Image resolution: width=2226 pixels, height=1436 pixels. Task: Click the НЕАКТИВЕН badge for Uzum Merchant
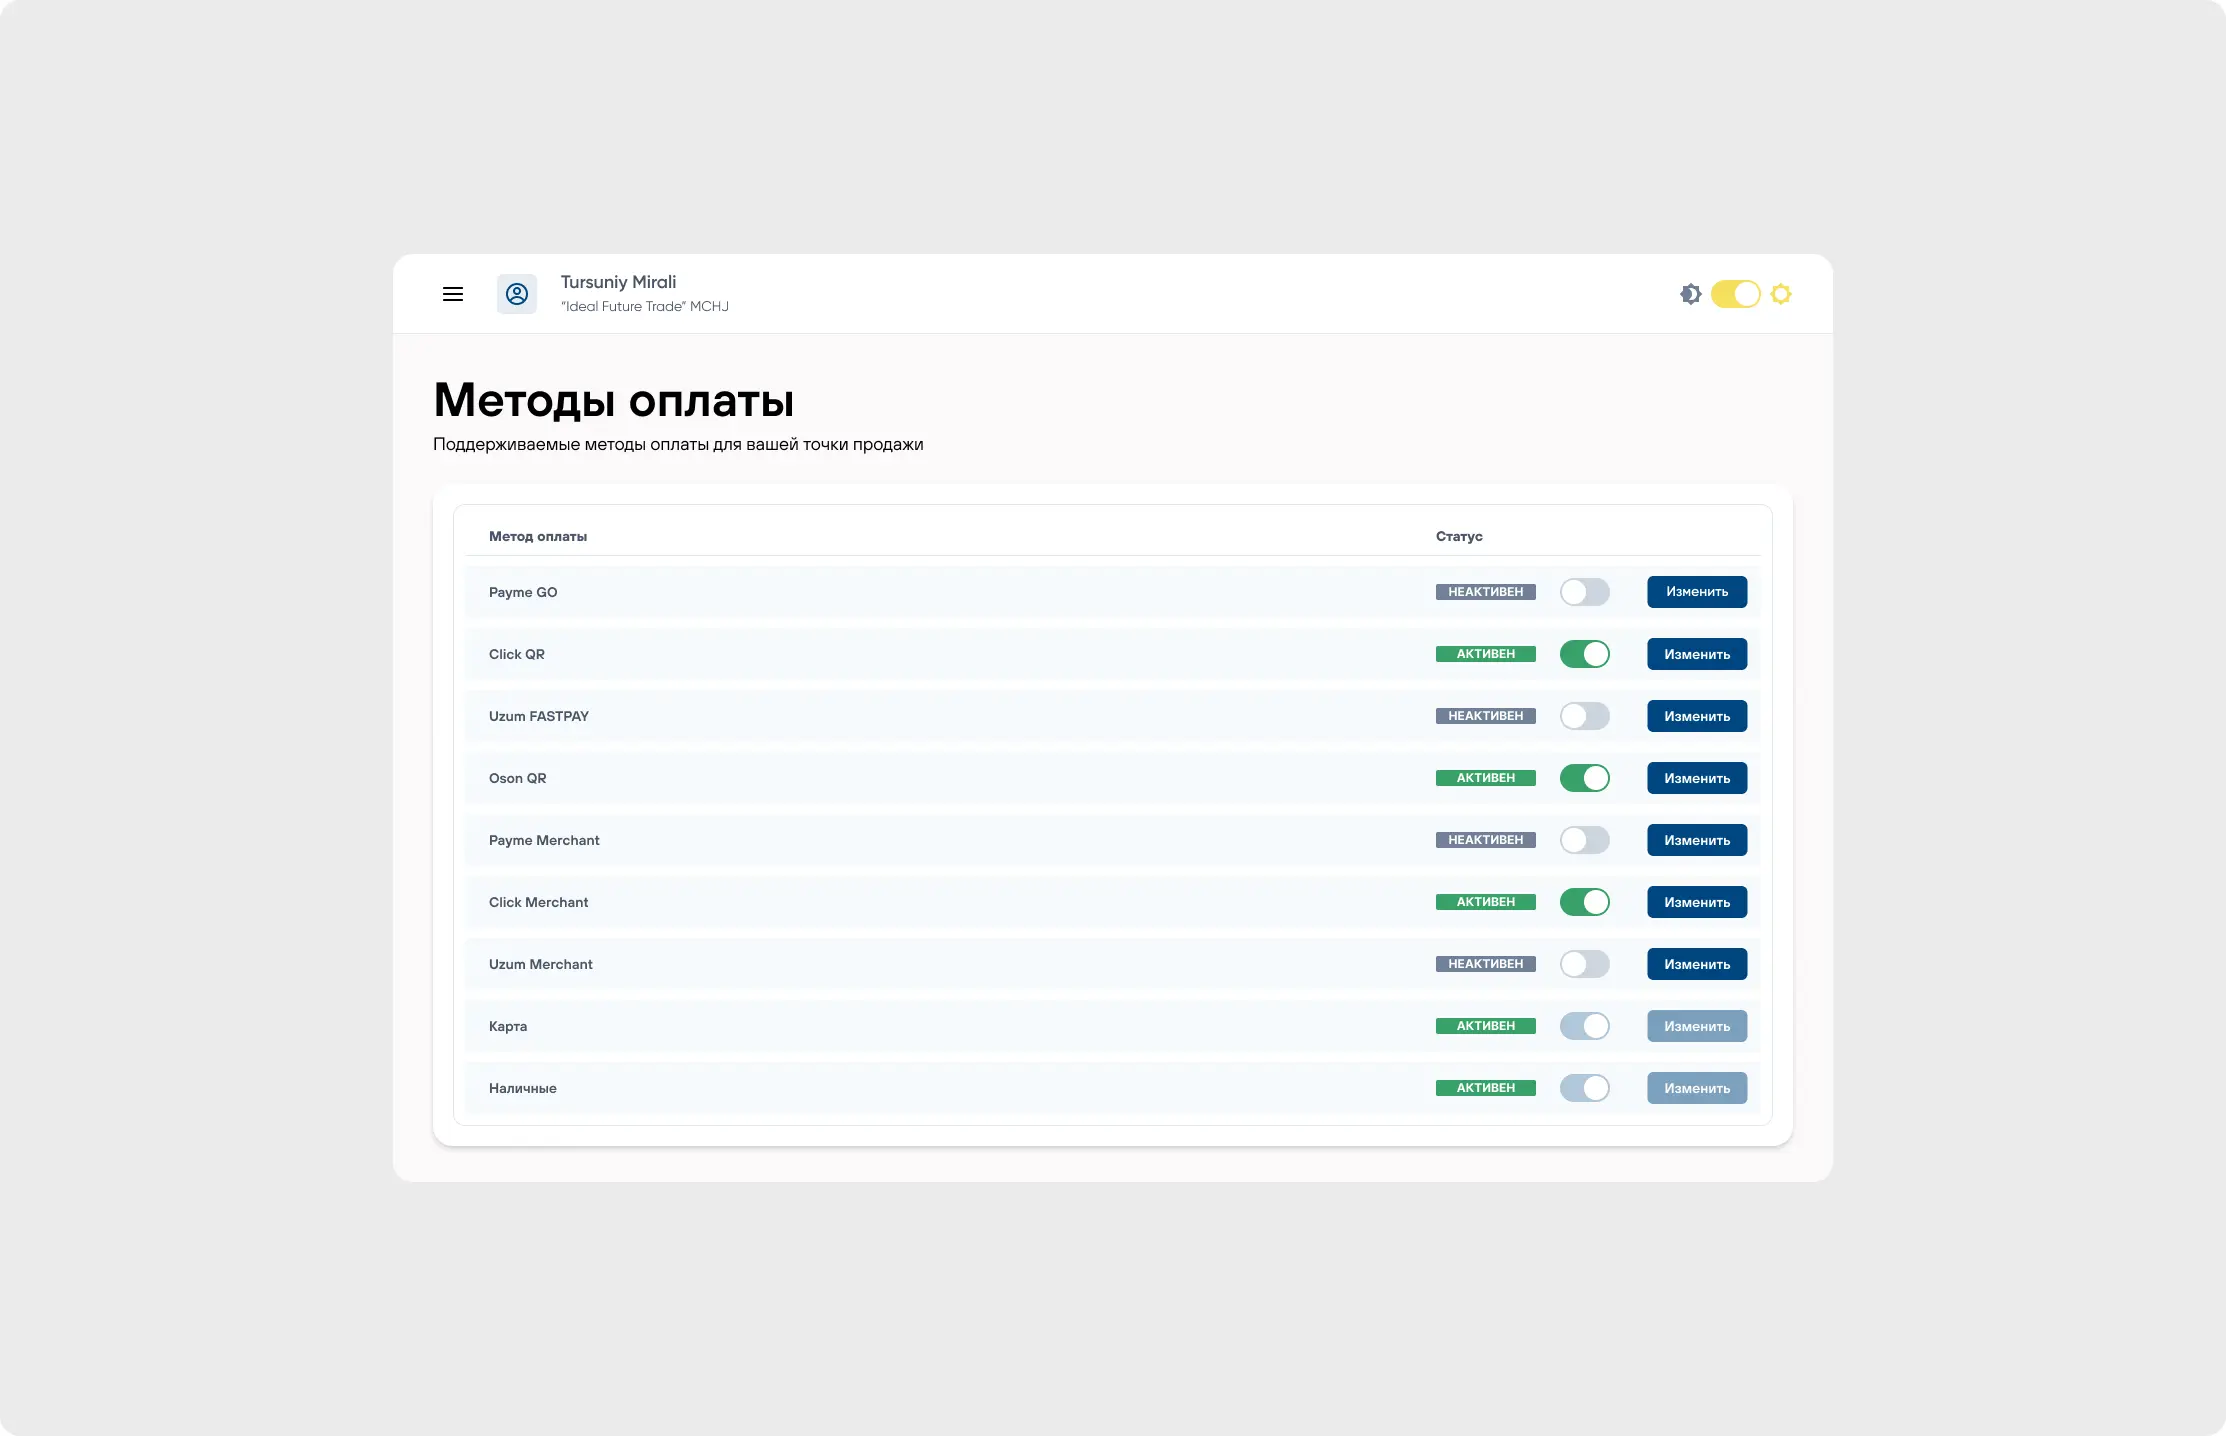pyautogui.click(x=1486, y=964)
